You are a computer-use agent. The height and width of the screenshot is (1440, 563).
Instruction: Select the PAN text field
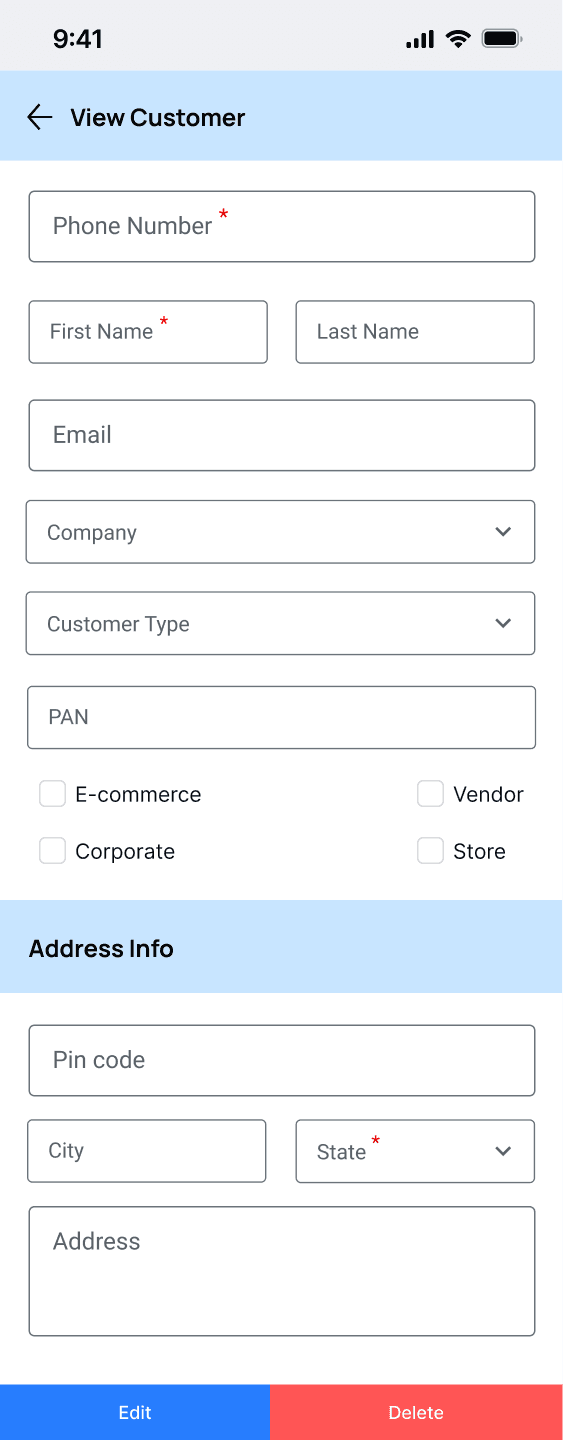(282, 717)
